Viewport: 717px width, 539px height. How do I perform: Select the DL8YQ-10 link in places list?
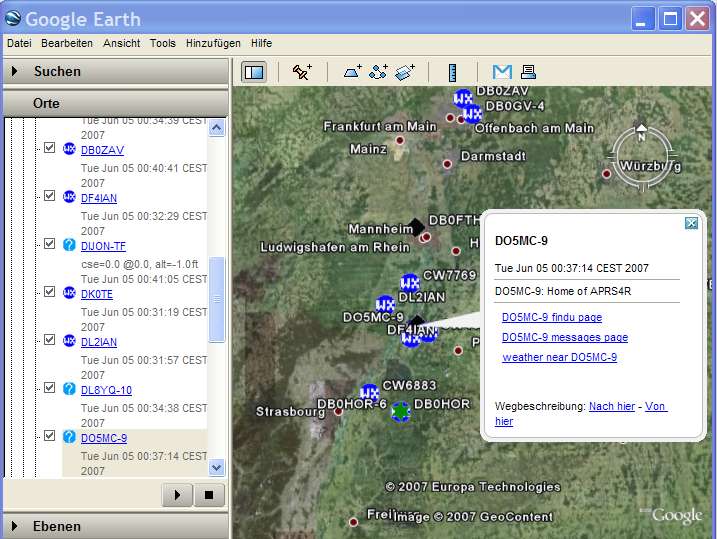click(107, 390)
